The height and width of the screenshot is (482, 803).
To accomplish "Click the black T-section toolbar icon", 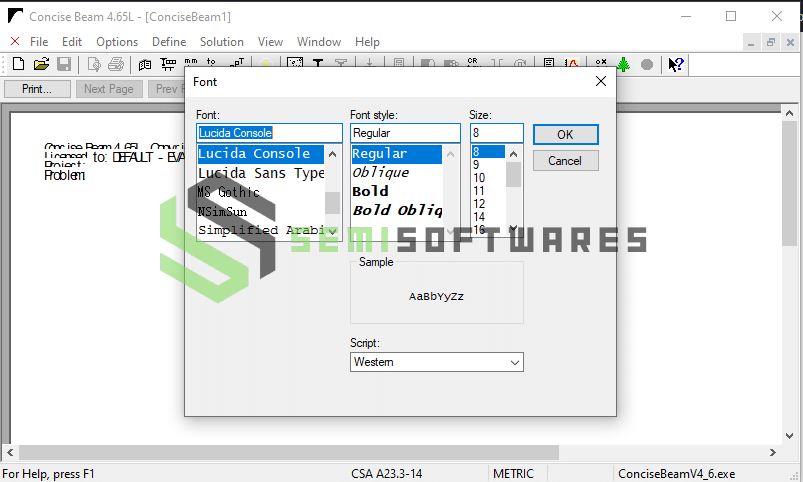I will click(318, 63).
